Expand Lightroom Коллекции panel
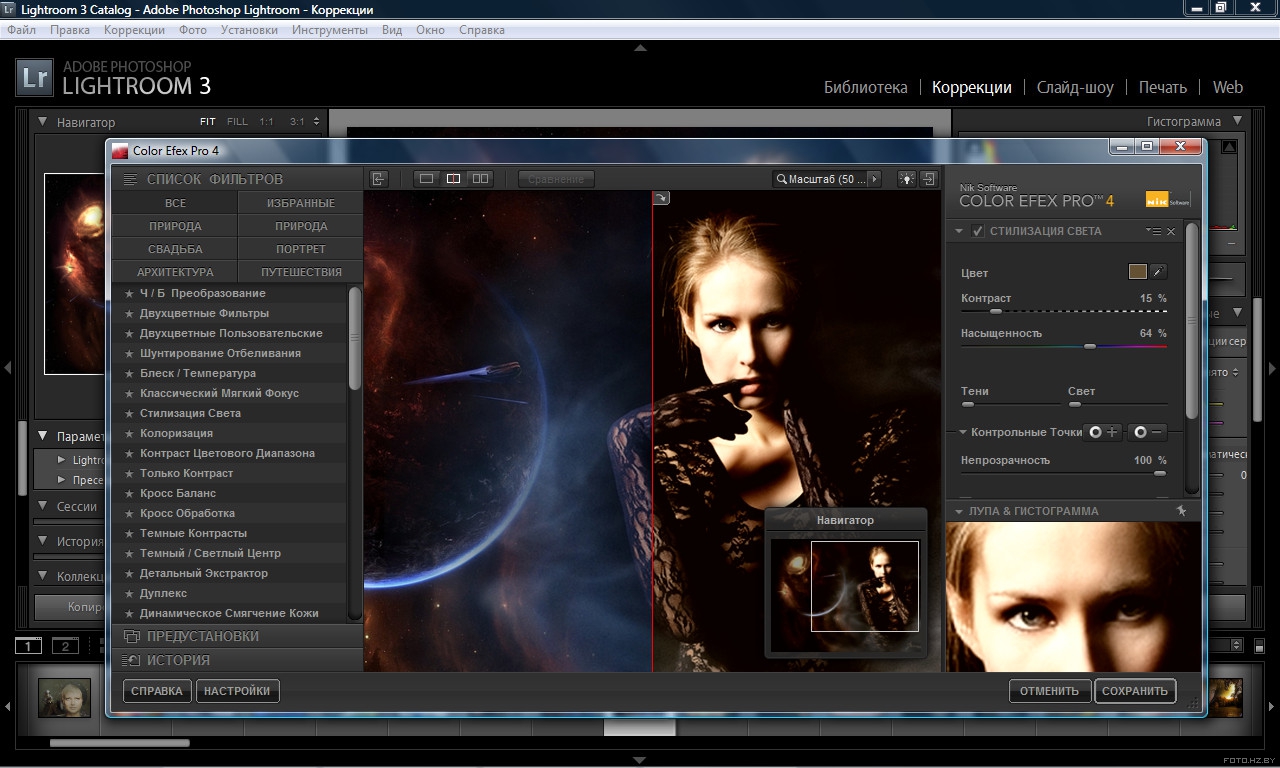 43,576
